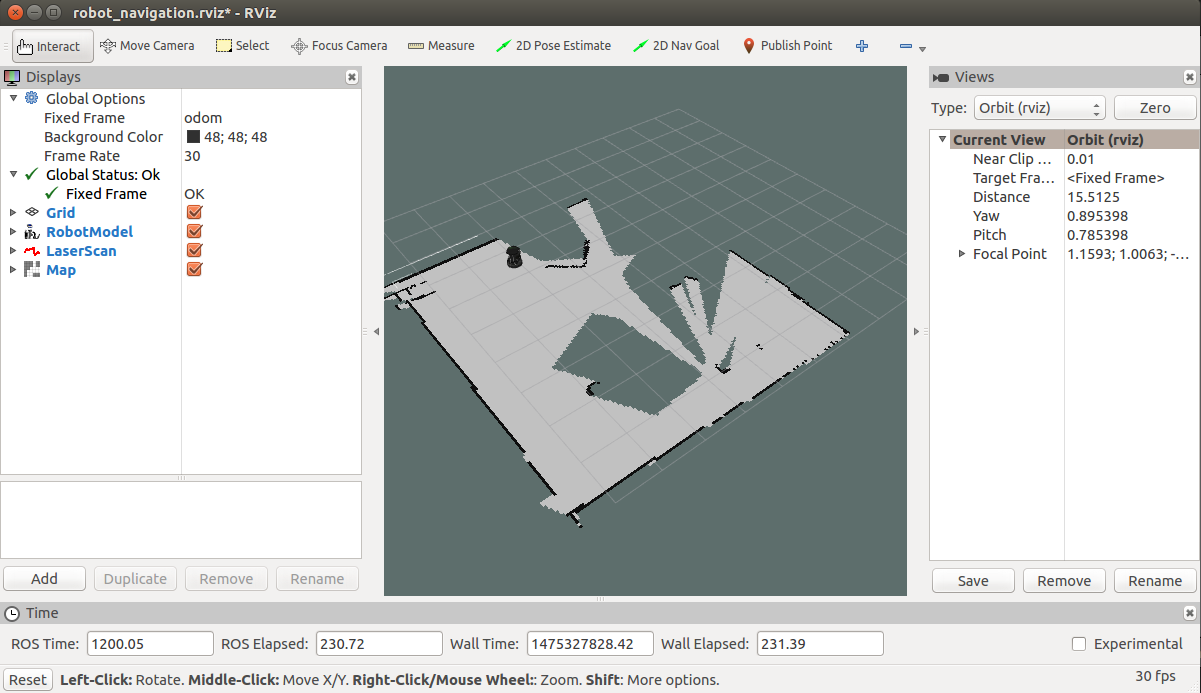Image resolution: width=1201 pixels, height=693 pixels.
Task: Expand the RobotModel display node
Action: (13, 231)
